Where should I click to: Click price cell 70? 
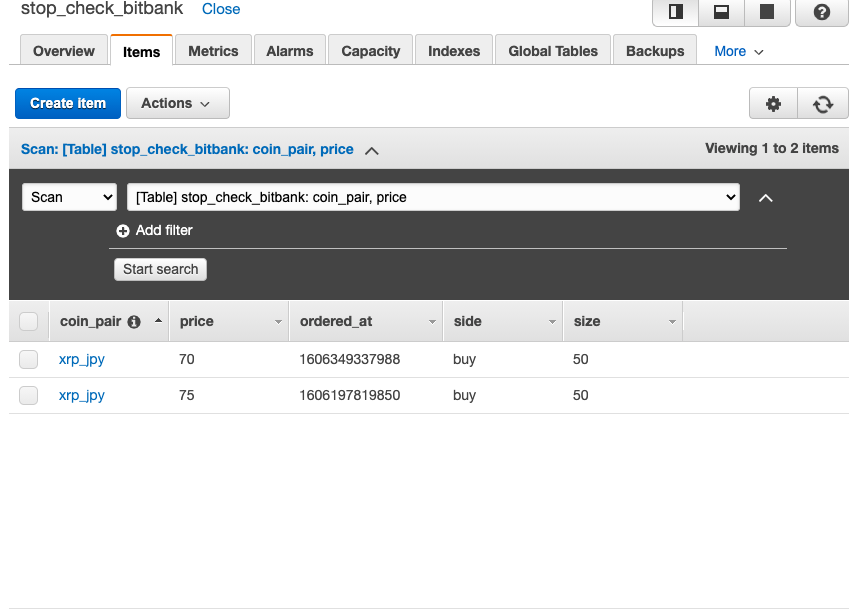coord(187,359)
